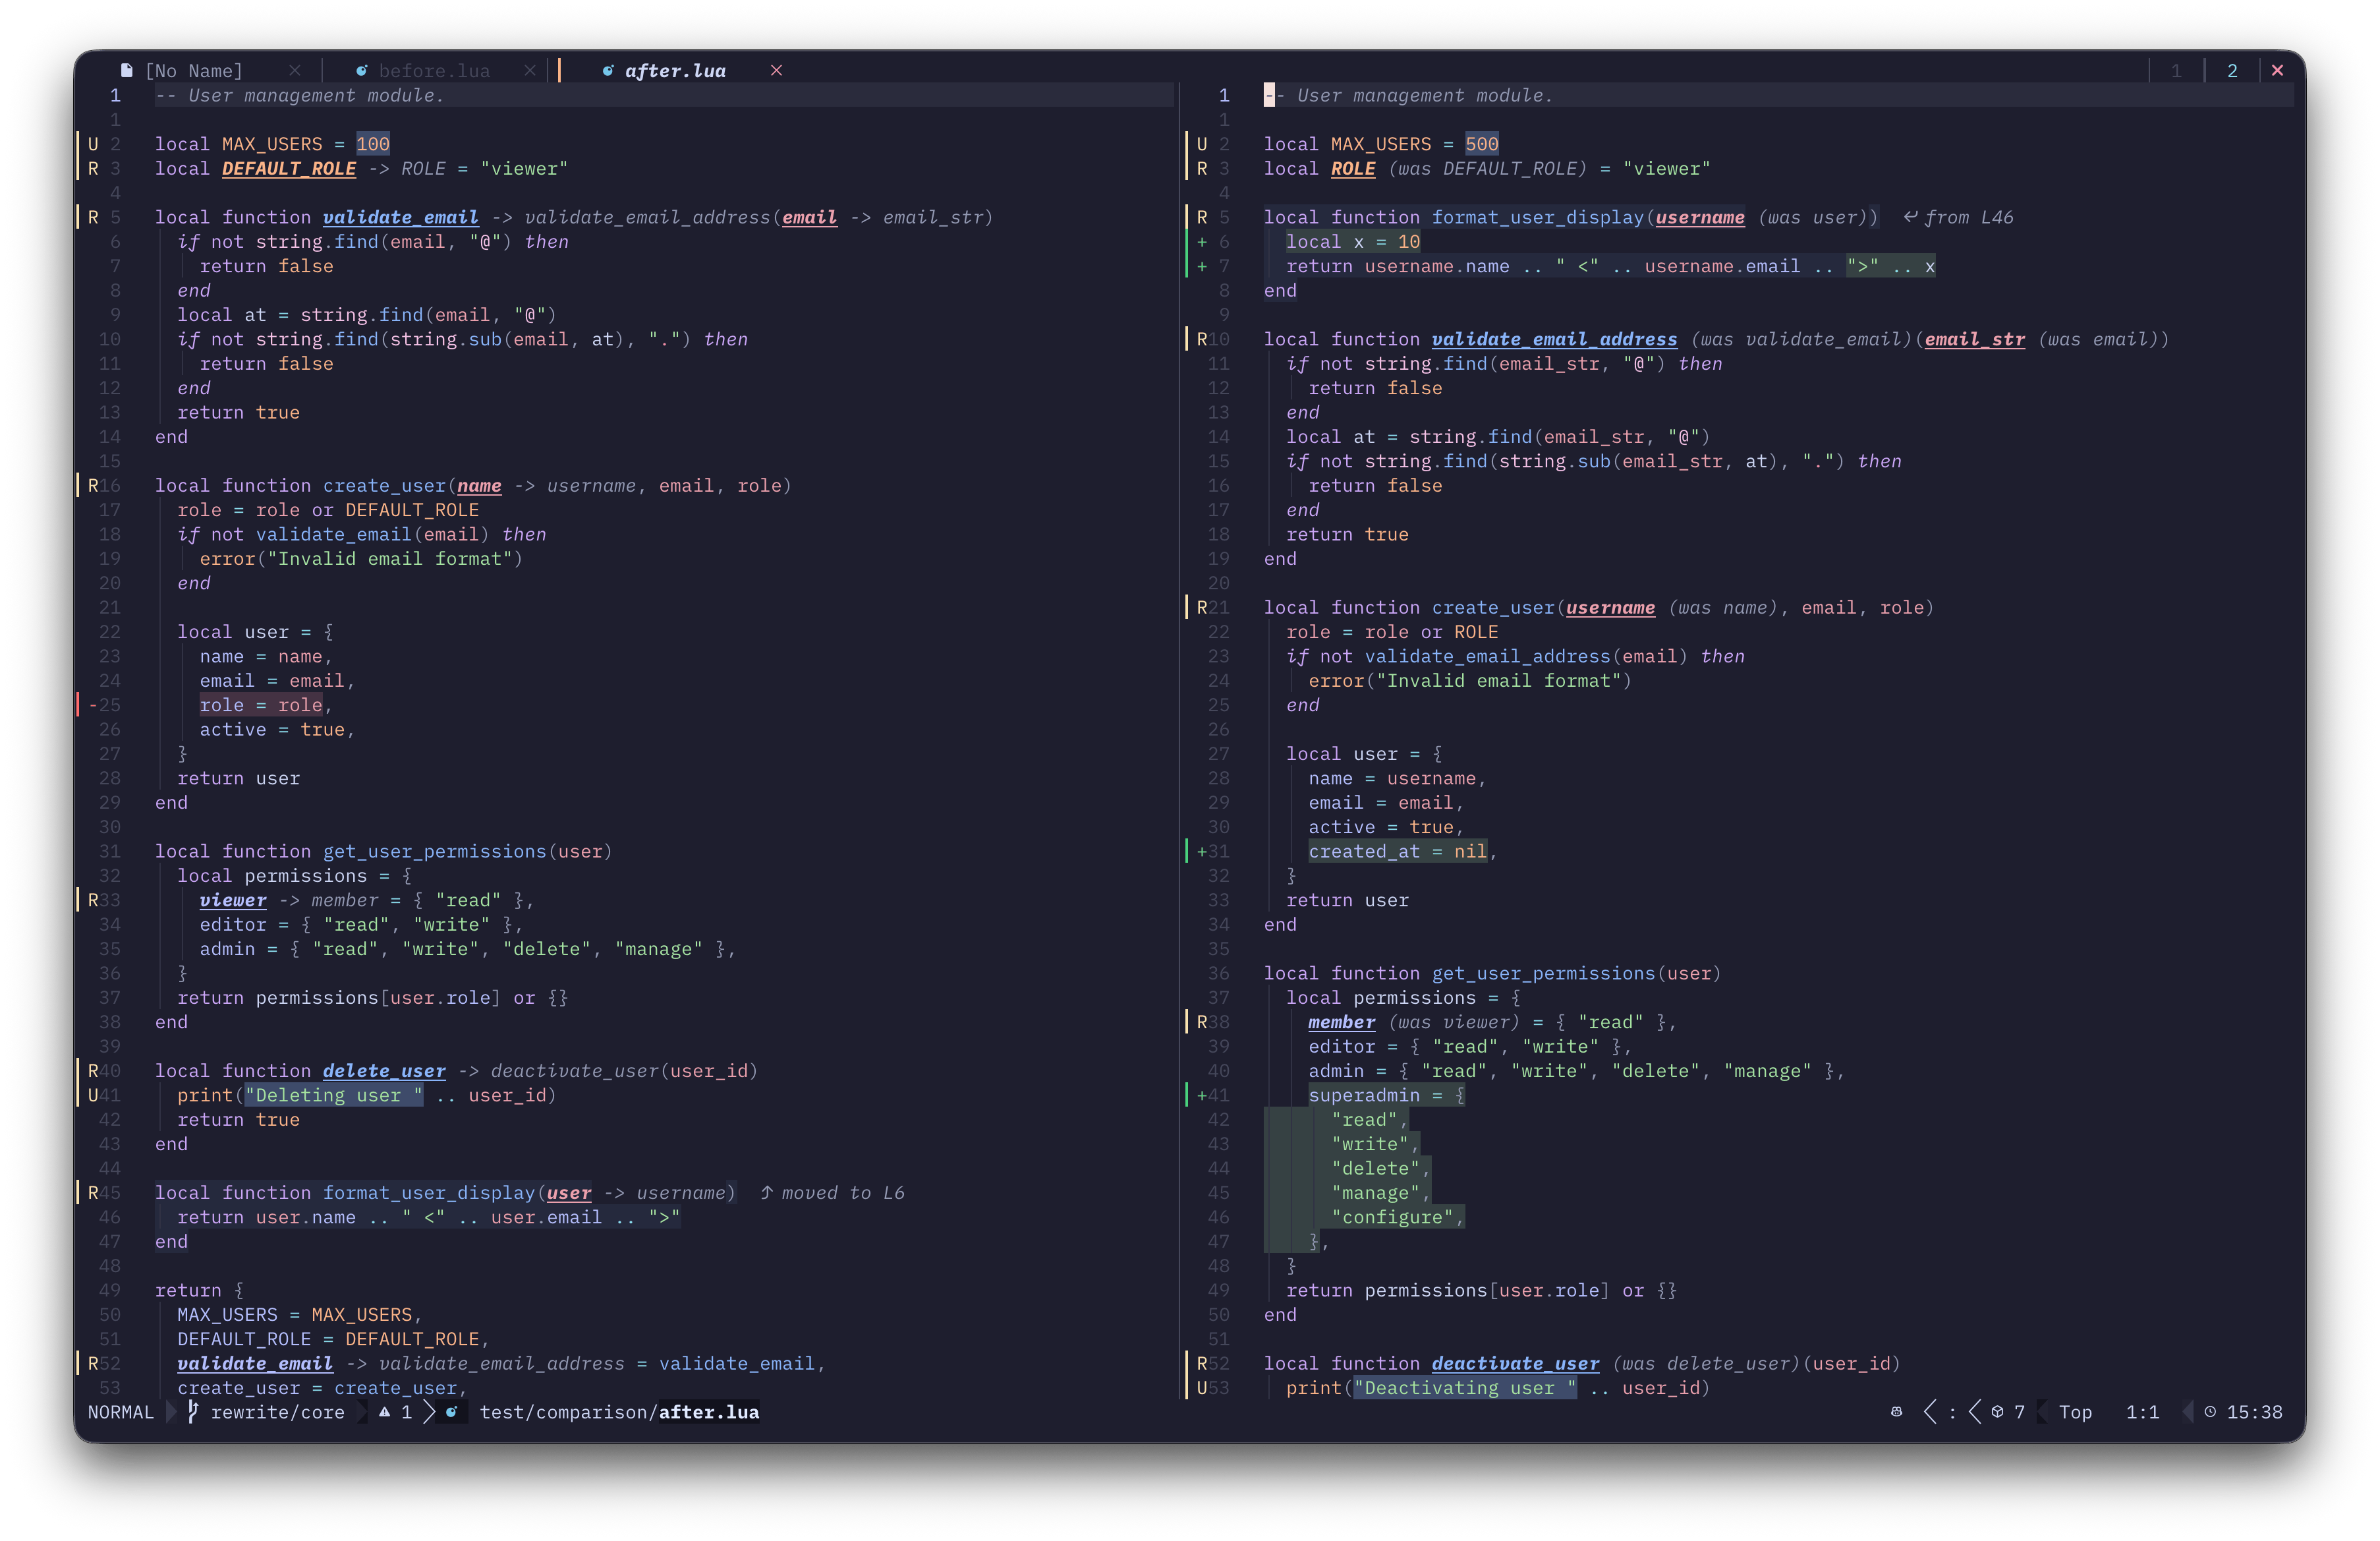Click the git branch icon in the statusline
The image size is (2380, 1541).
pyautogui.click(x=193, y=1412)
